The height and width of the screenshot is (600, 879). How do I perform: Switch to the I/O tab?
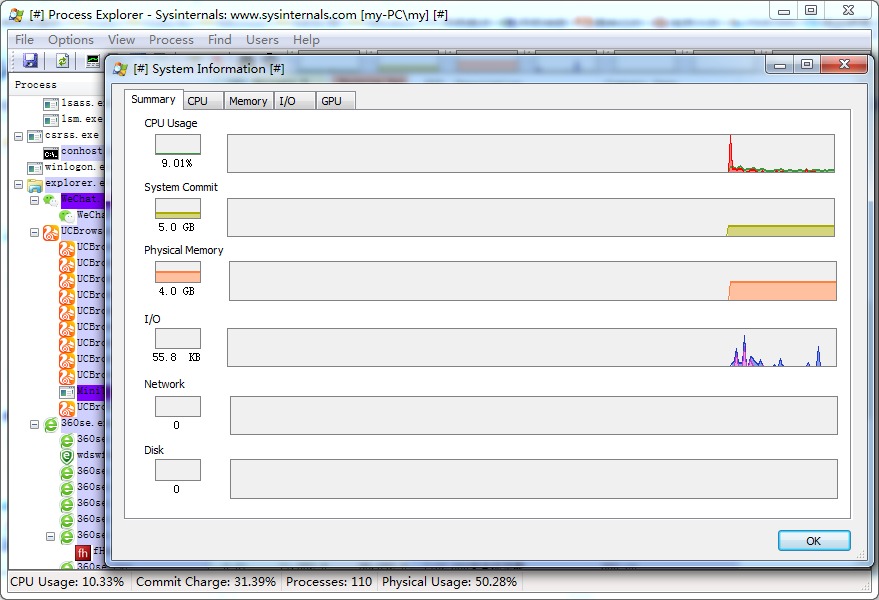(x=295, y=101)
